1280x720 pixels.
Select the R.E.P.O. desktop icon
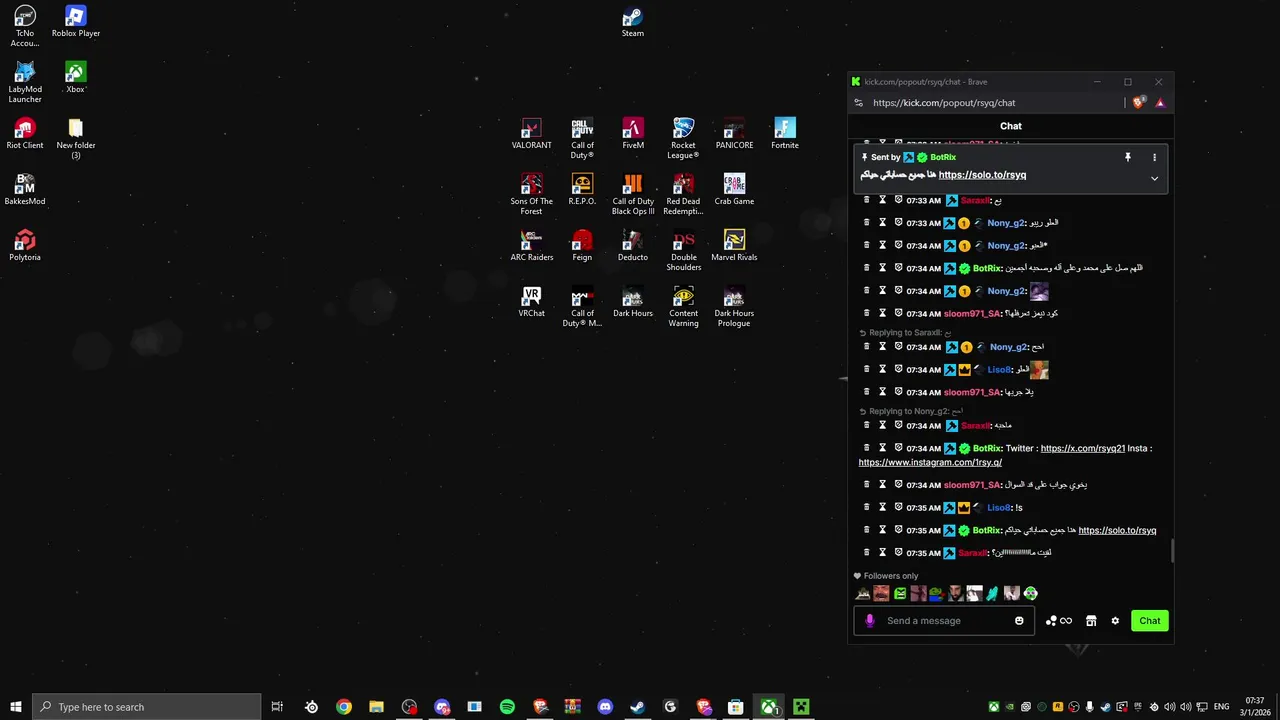point(582,190)
